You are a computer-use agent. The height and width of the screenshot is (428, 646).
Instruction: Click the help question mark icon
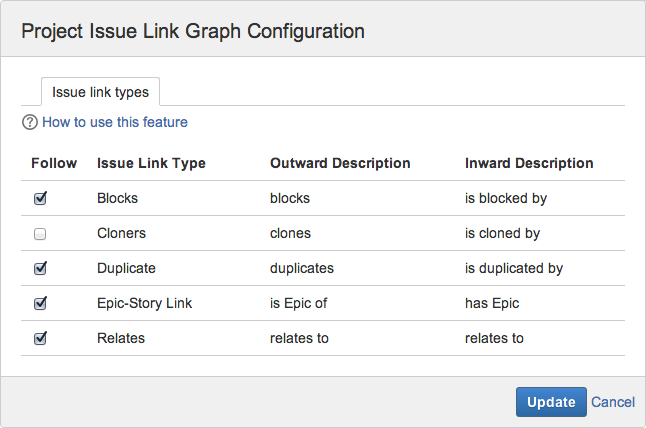pos(30,122)
